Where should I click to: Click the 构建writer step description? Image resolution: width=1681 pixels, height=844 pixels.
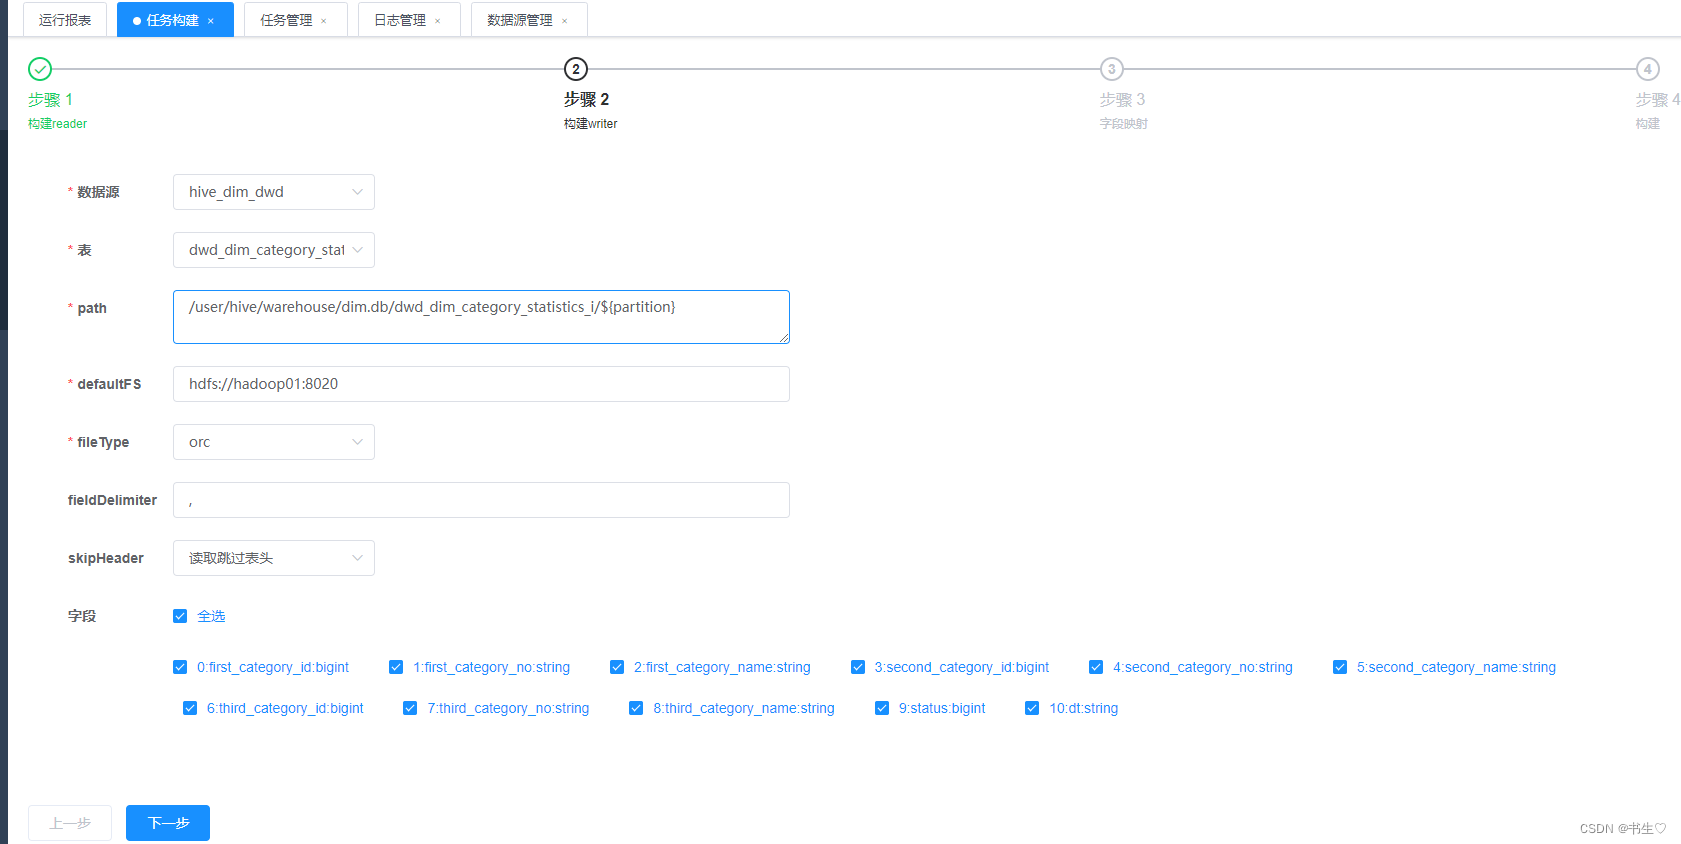[591, 124]
